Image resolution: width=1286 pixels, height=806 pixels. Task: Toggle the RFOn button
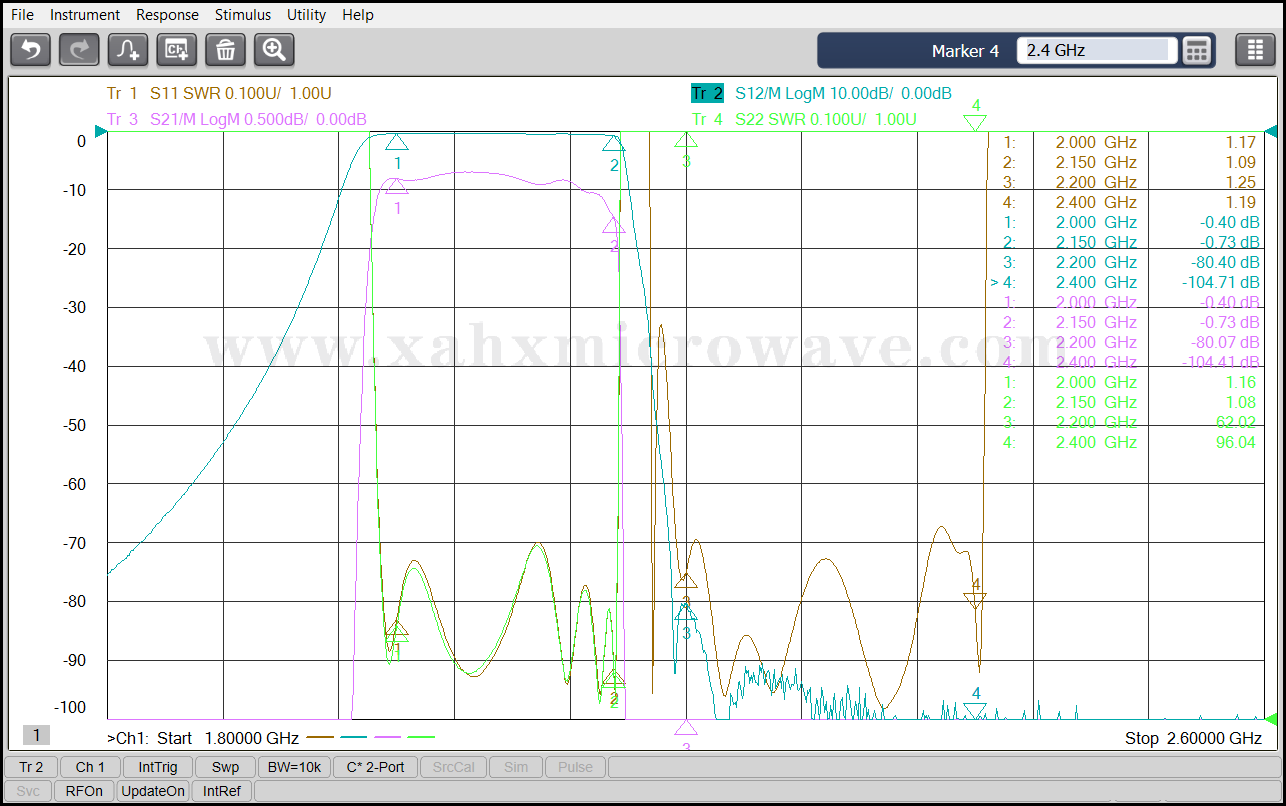pyautogui.click(x=84, y=791)
